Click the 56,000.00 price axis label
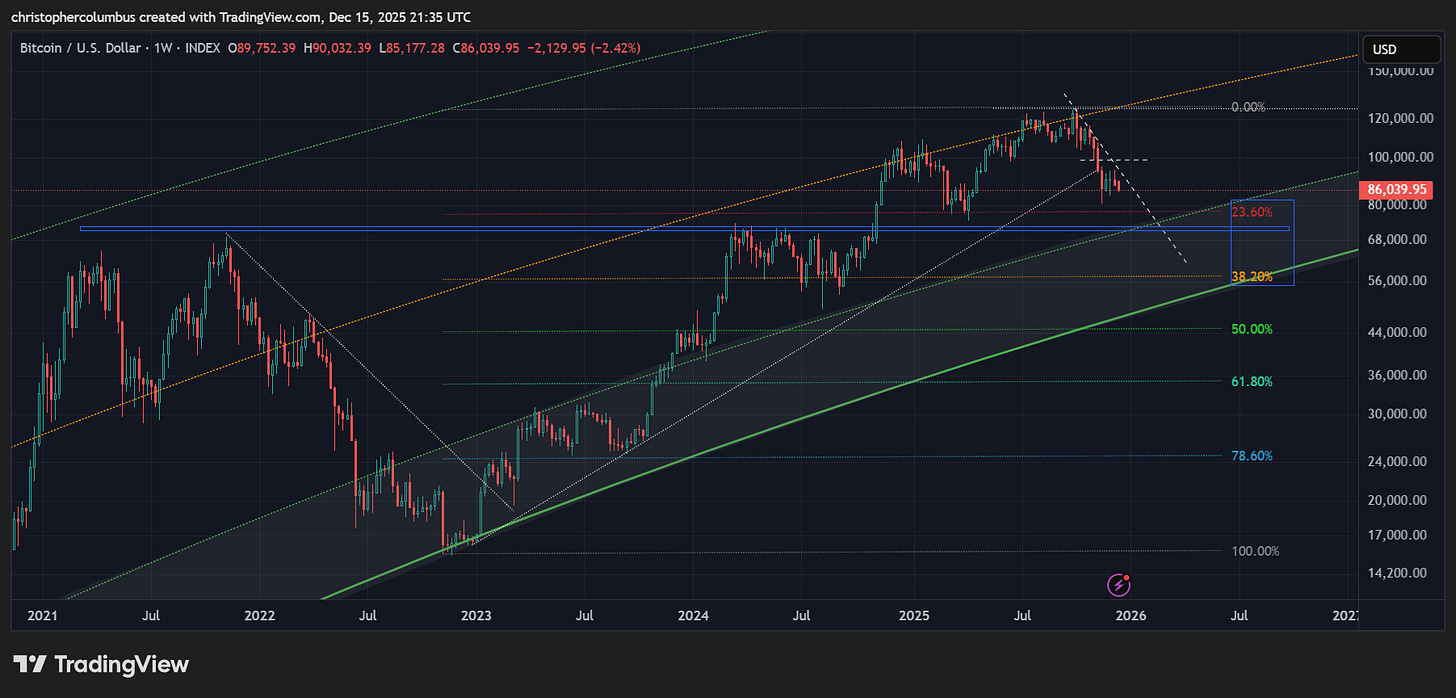 click(1400, 281)
